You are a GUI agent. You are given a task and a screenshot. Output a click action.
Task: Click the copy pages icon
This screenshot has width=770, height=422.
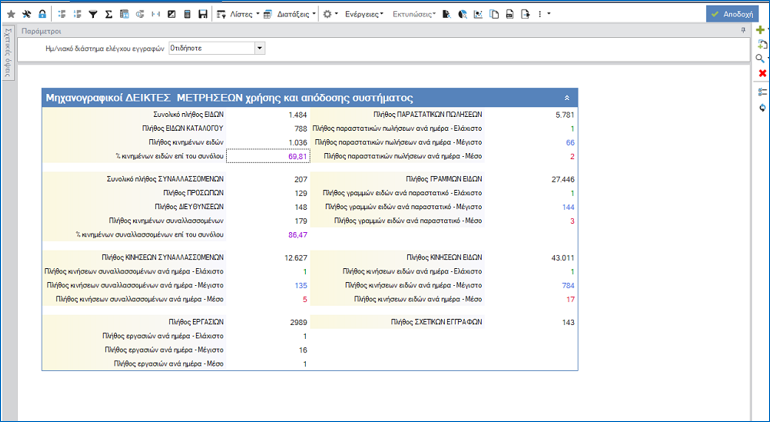coord(494,14)
